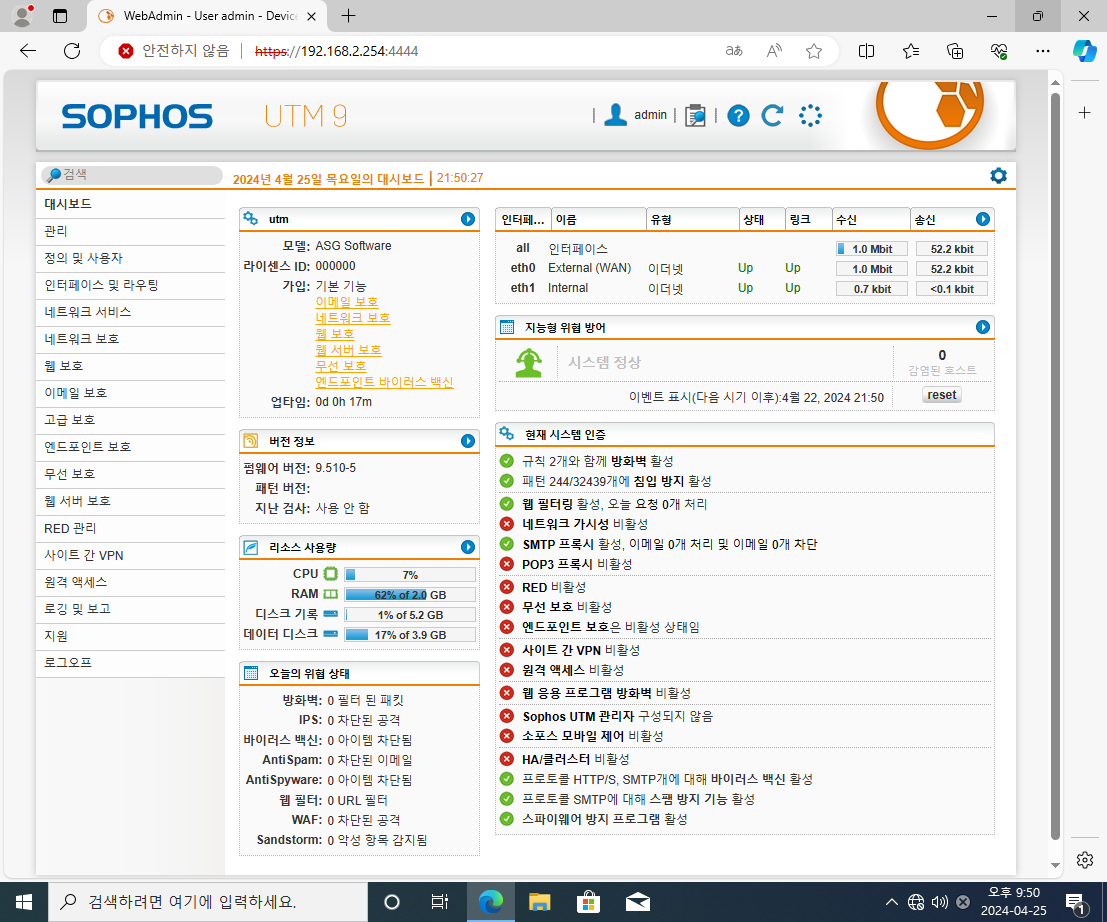This screenshot has height=922, width=1107.
Task: Click the red status icon for POP3 프록시
Action: point(506,564)
